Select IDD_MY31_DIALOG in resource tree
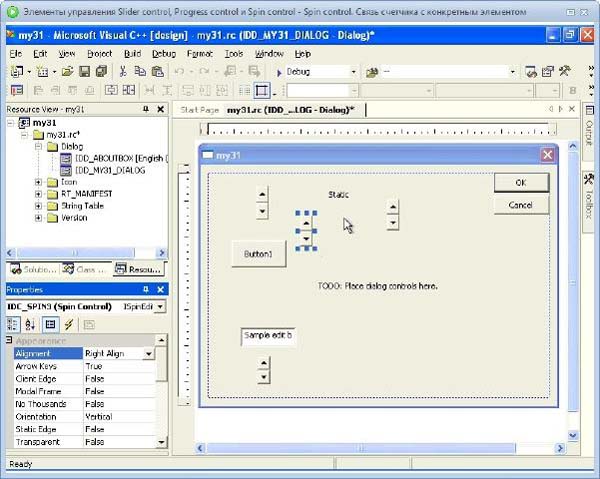600x479 pixels. click(x=109, y=170)
